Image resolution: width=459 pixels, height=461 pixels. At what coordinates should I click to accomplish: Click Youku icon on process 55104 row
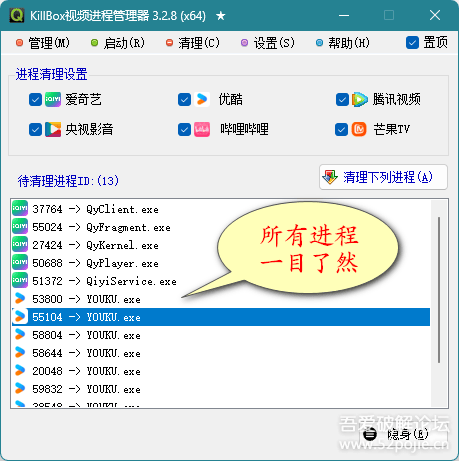tap(20, 316)
